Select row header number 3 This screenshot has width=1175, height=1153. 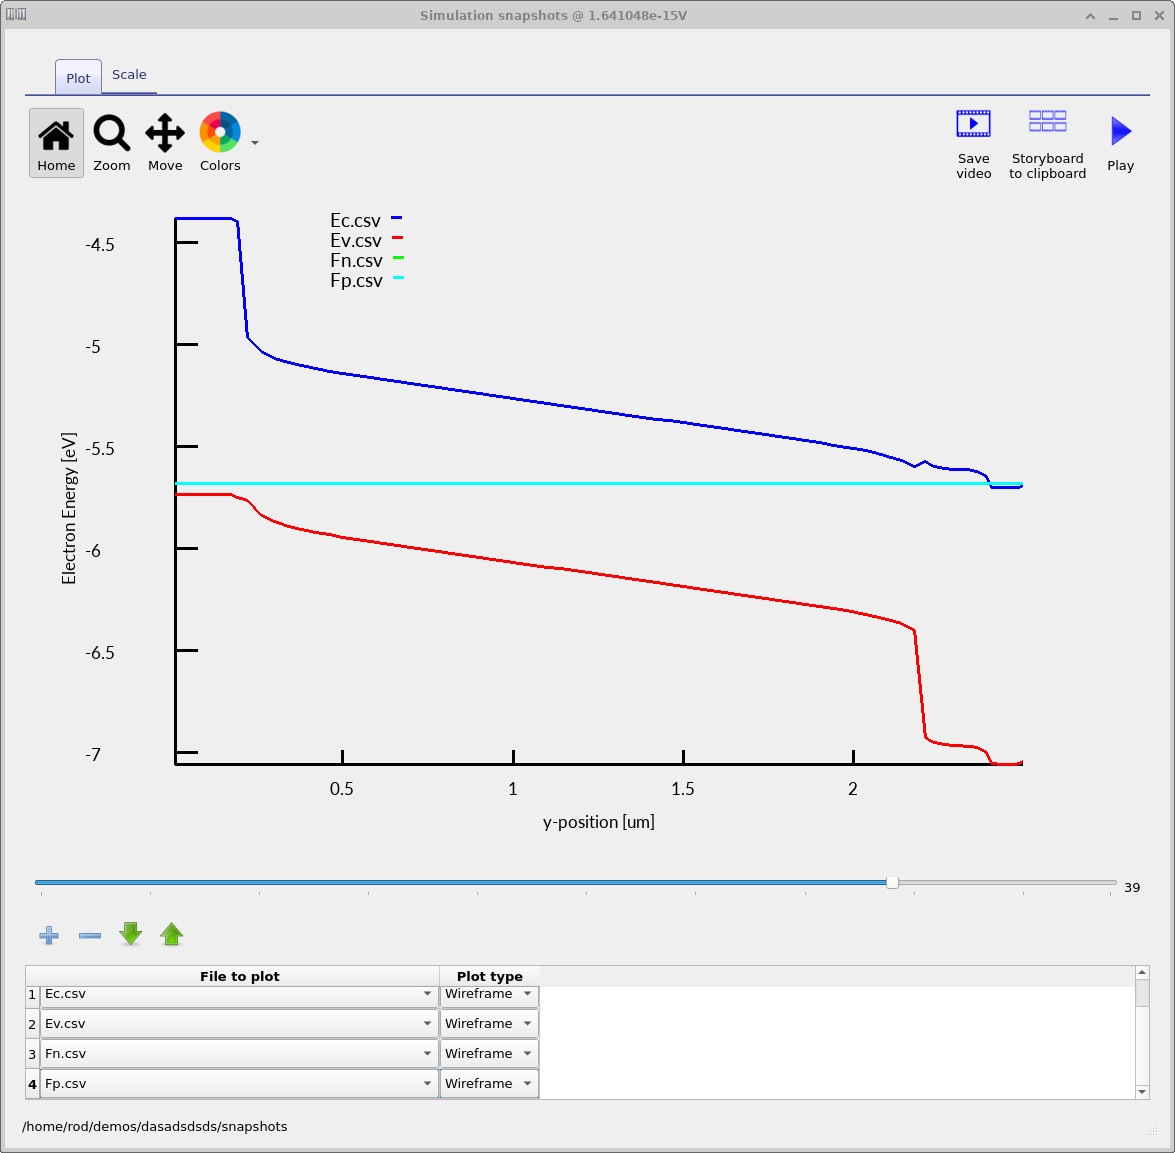point(32,1053)
